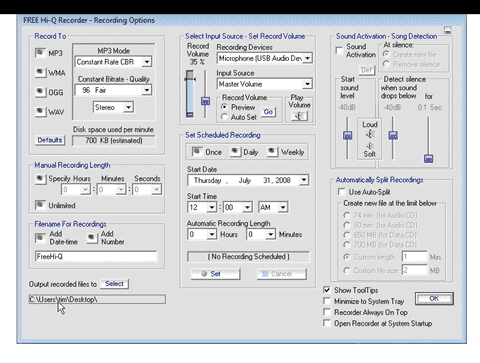
Task: Click the Cancel schedule button
Action: (281, 274)
